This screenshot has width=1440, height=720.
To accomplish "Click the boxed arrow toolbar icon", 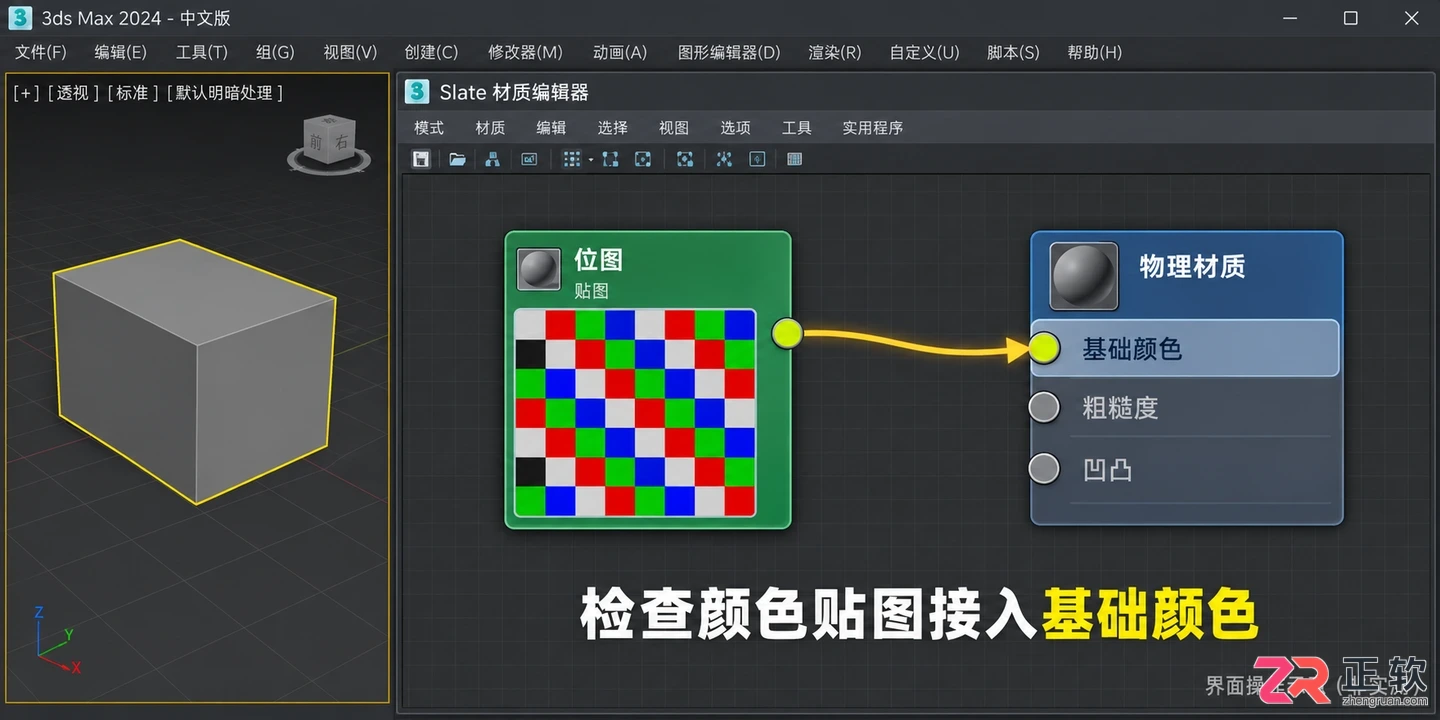I will tap(757, 159).
